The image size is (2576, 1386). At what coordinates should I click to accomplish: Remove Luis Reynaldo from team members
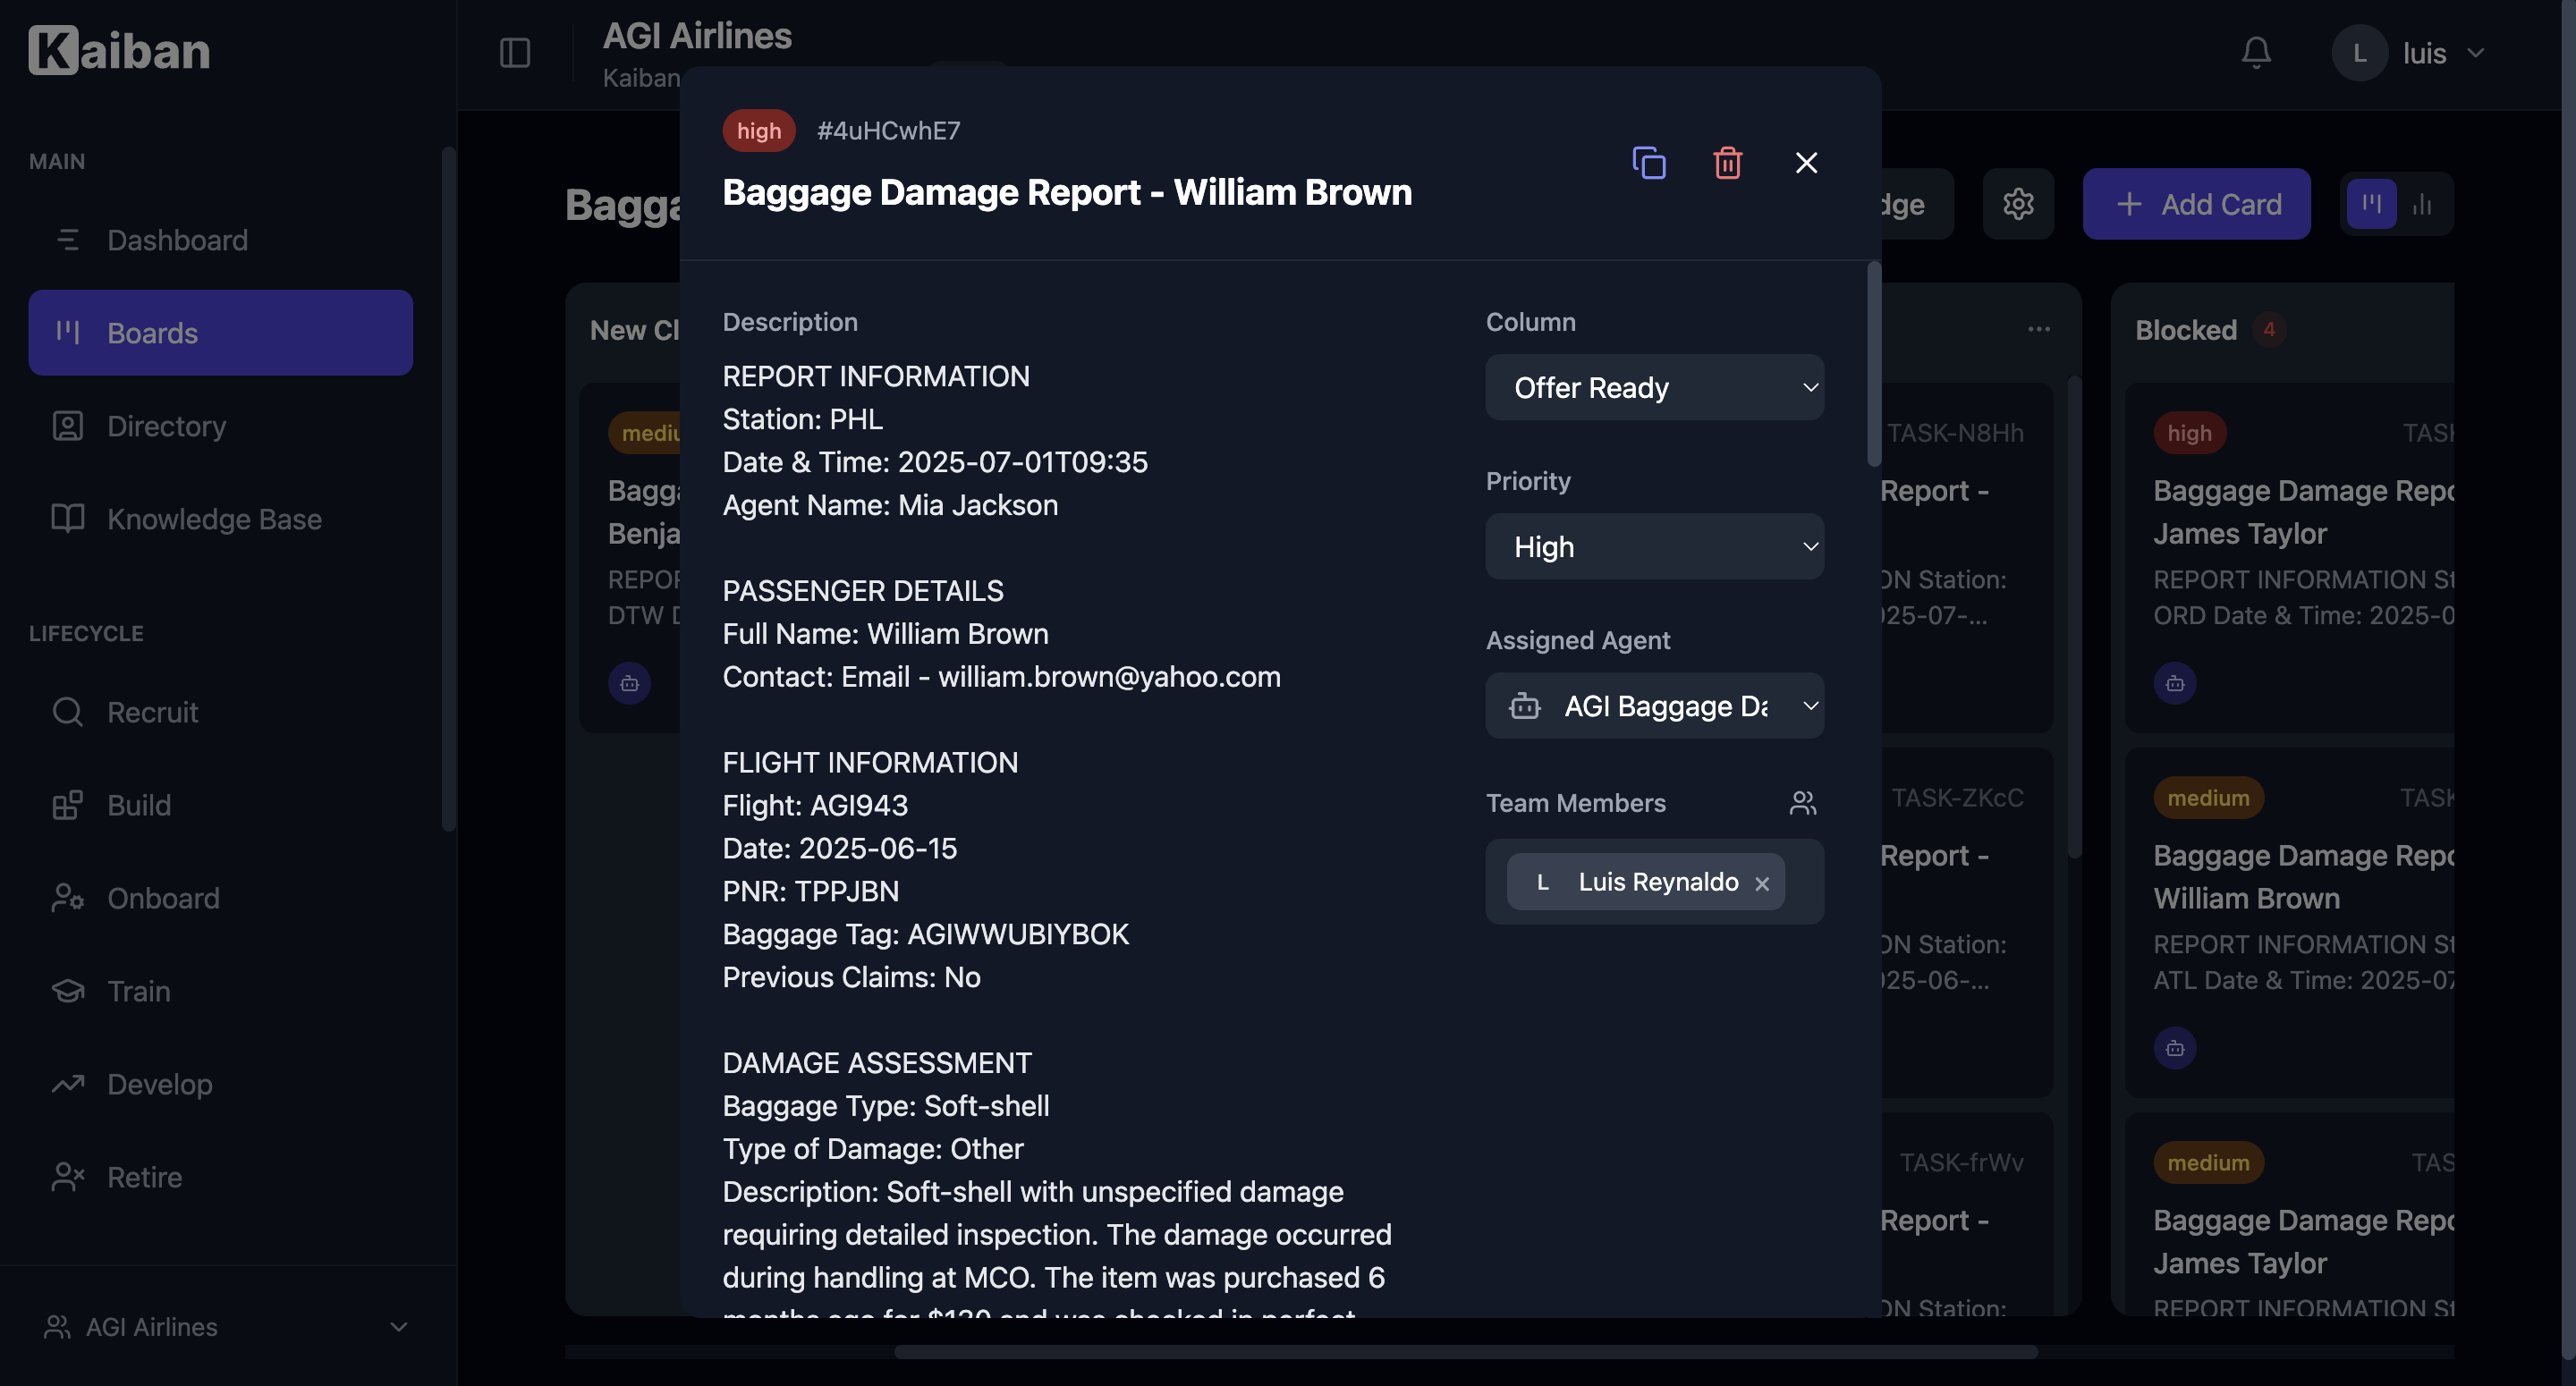pos(1762,883)
